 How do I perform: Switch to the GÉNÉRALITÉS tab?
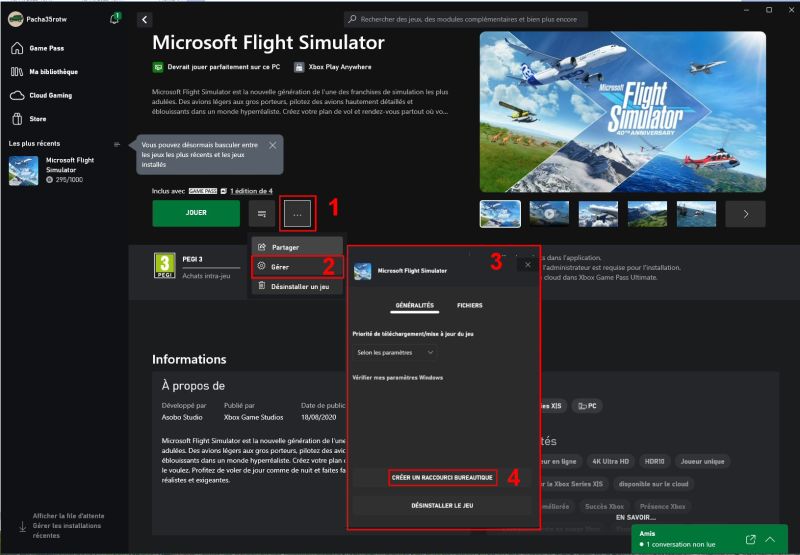415,305
